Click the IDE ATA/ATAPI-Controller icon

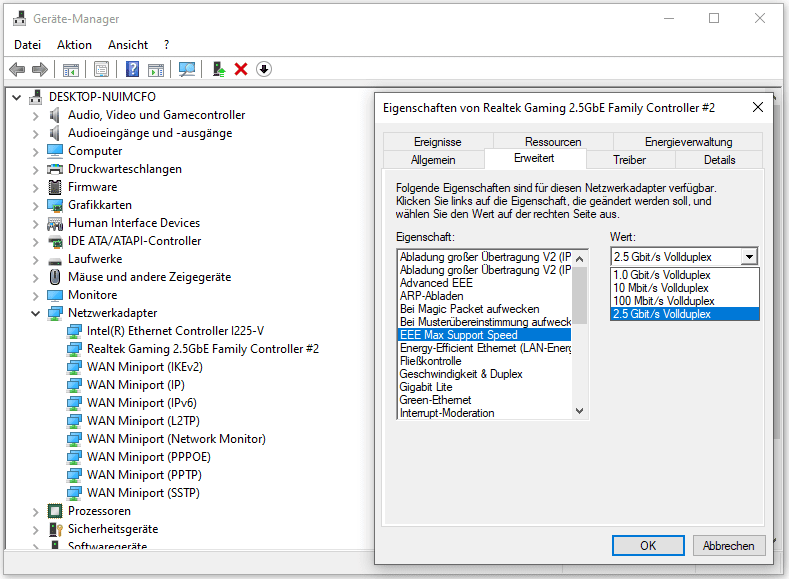55,241
